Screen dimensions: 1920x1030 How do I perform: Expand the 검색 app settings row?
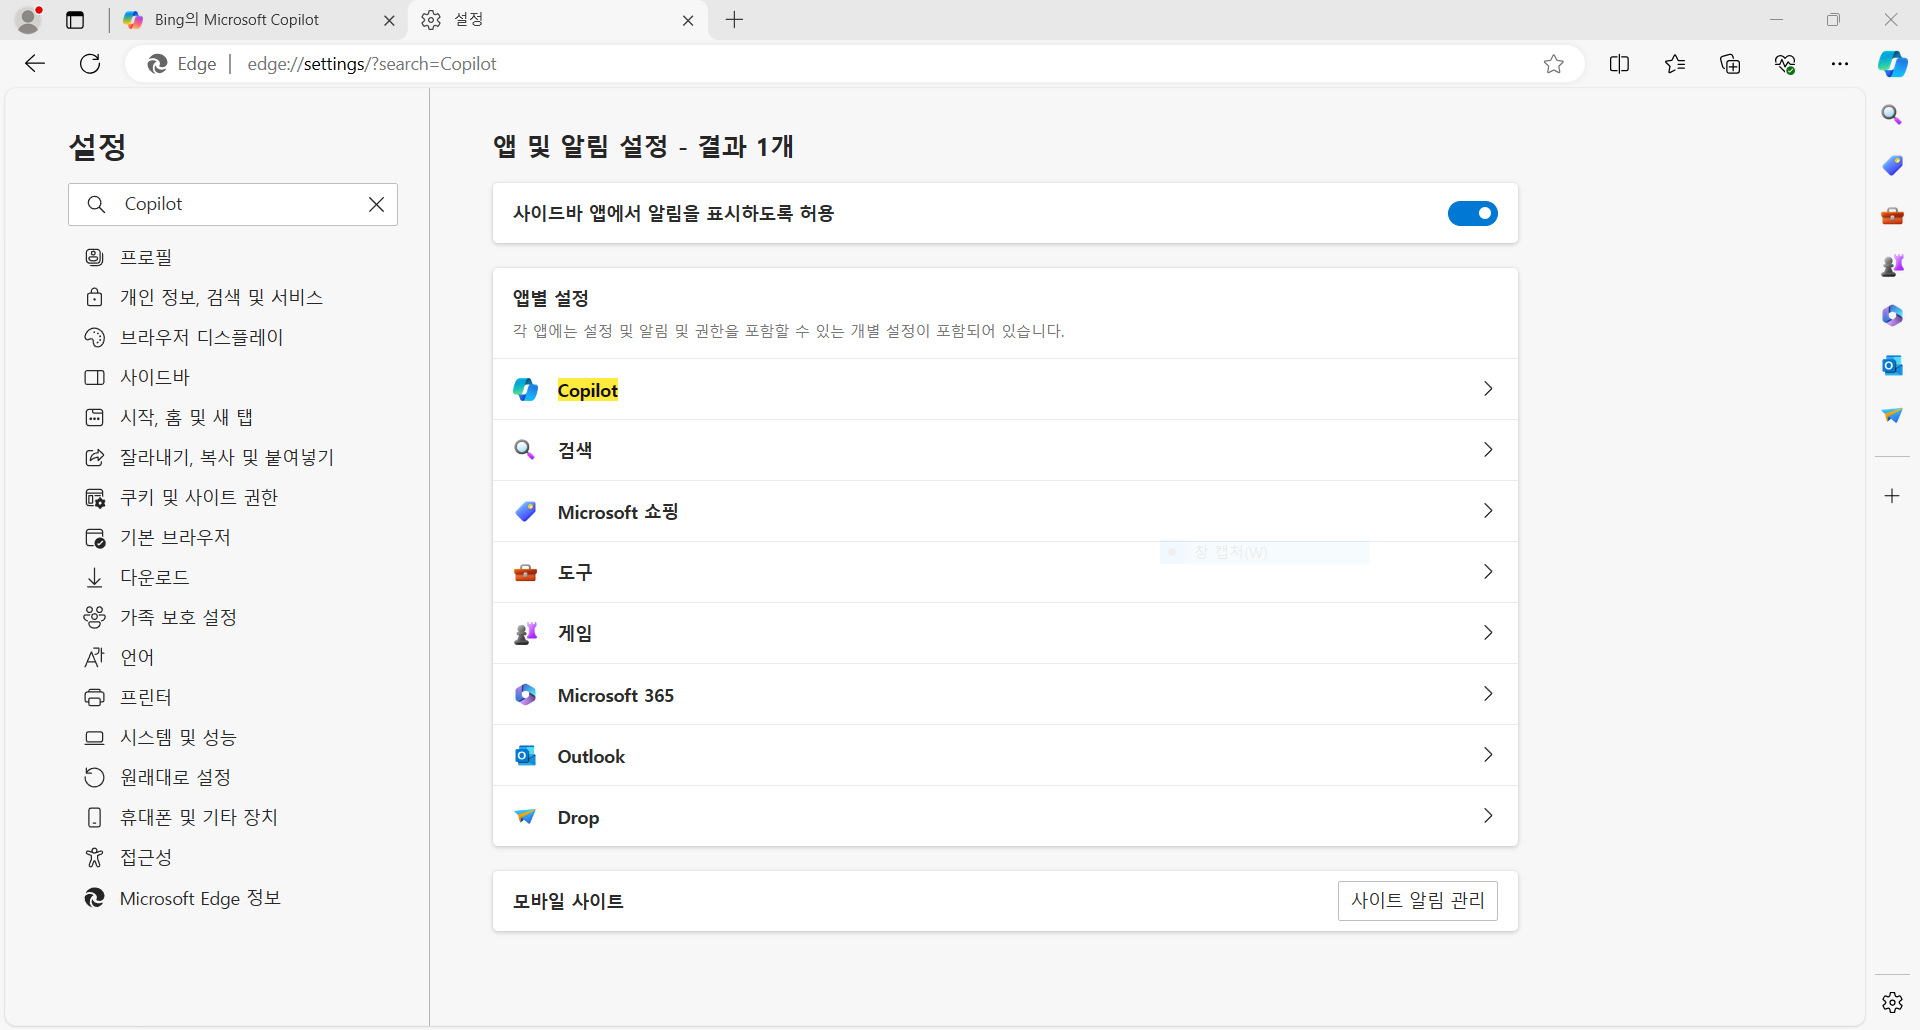[x=1005, y=450]
